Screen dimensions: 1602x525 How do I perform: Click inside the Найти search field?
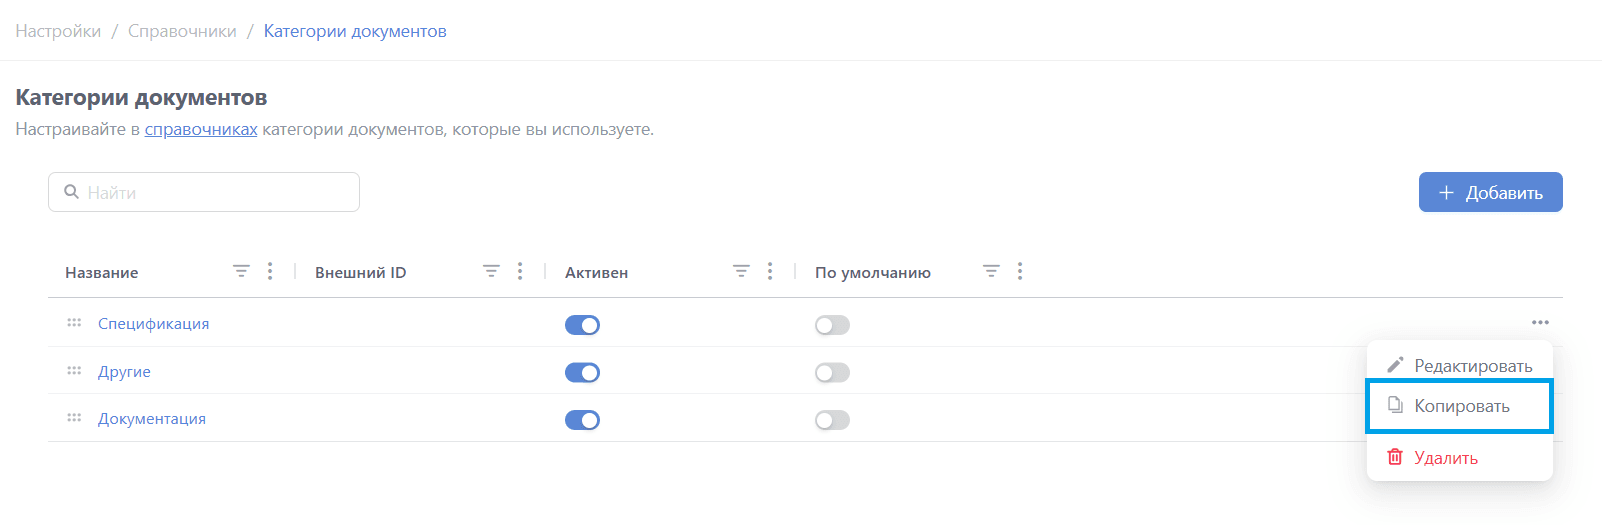(215, 192)
